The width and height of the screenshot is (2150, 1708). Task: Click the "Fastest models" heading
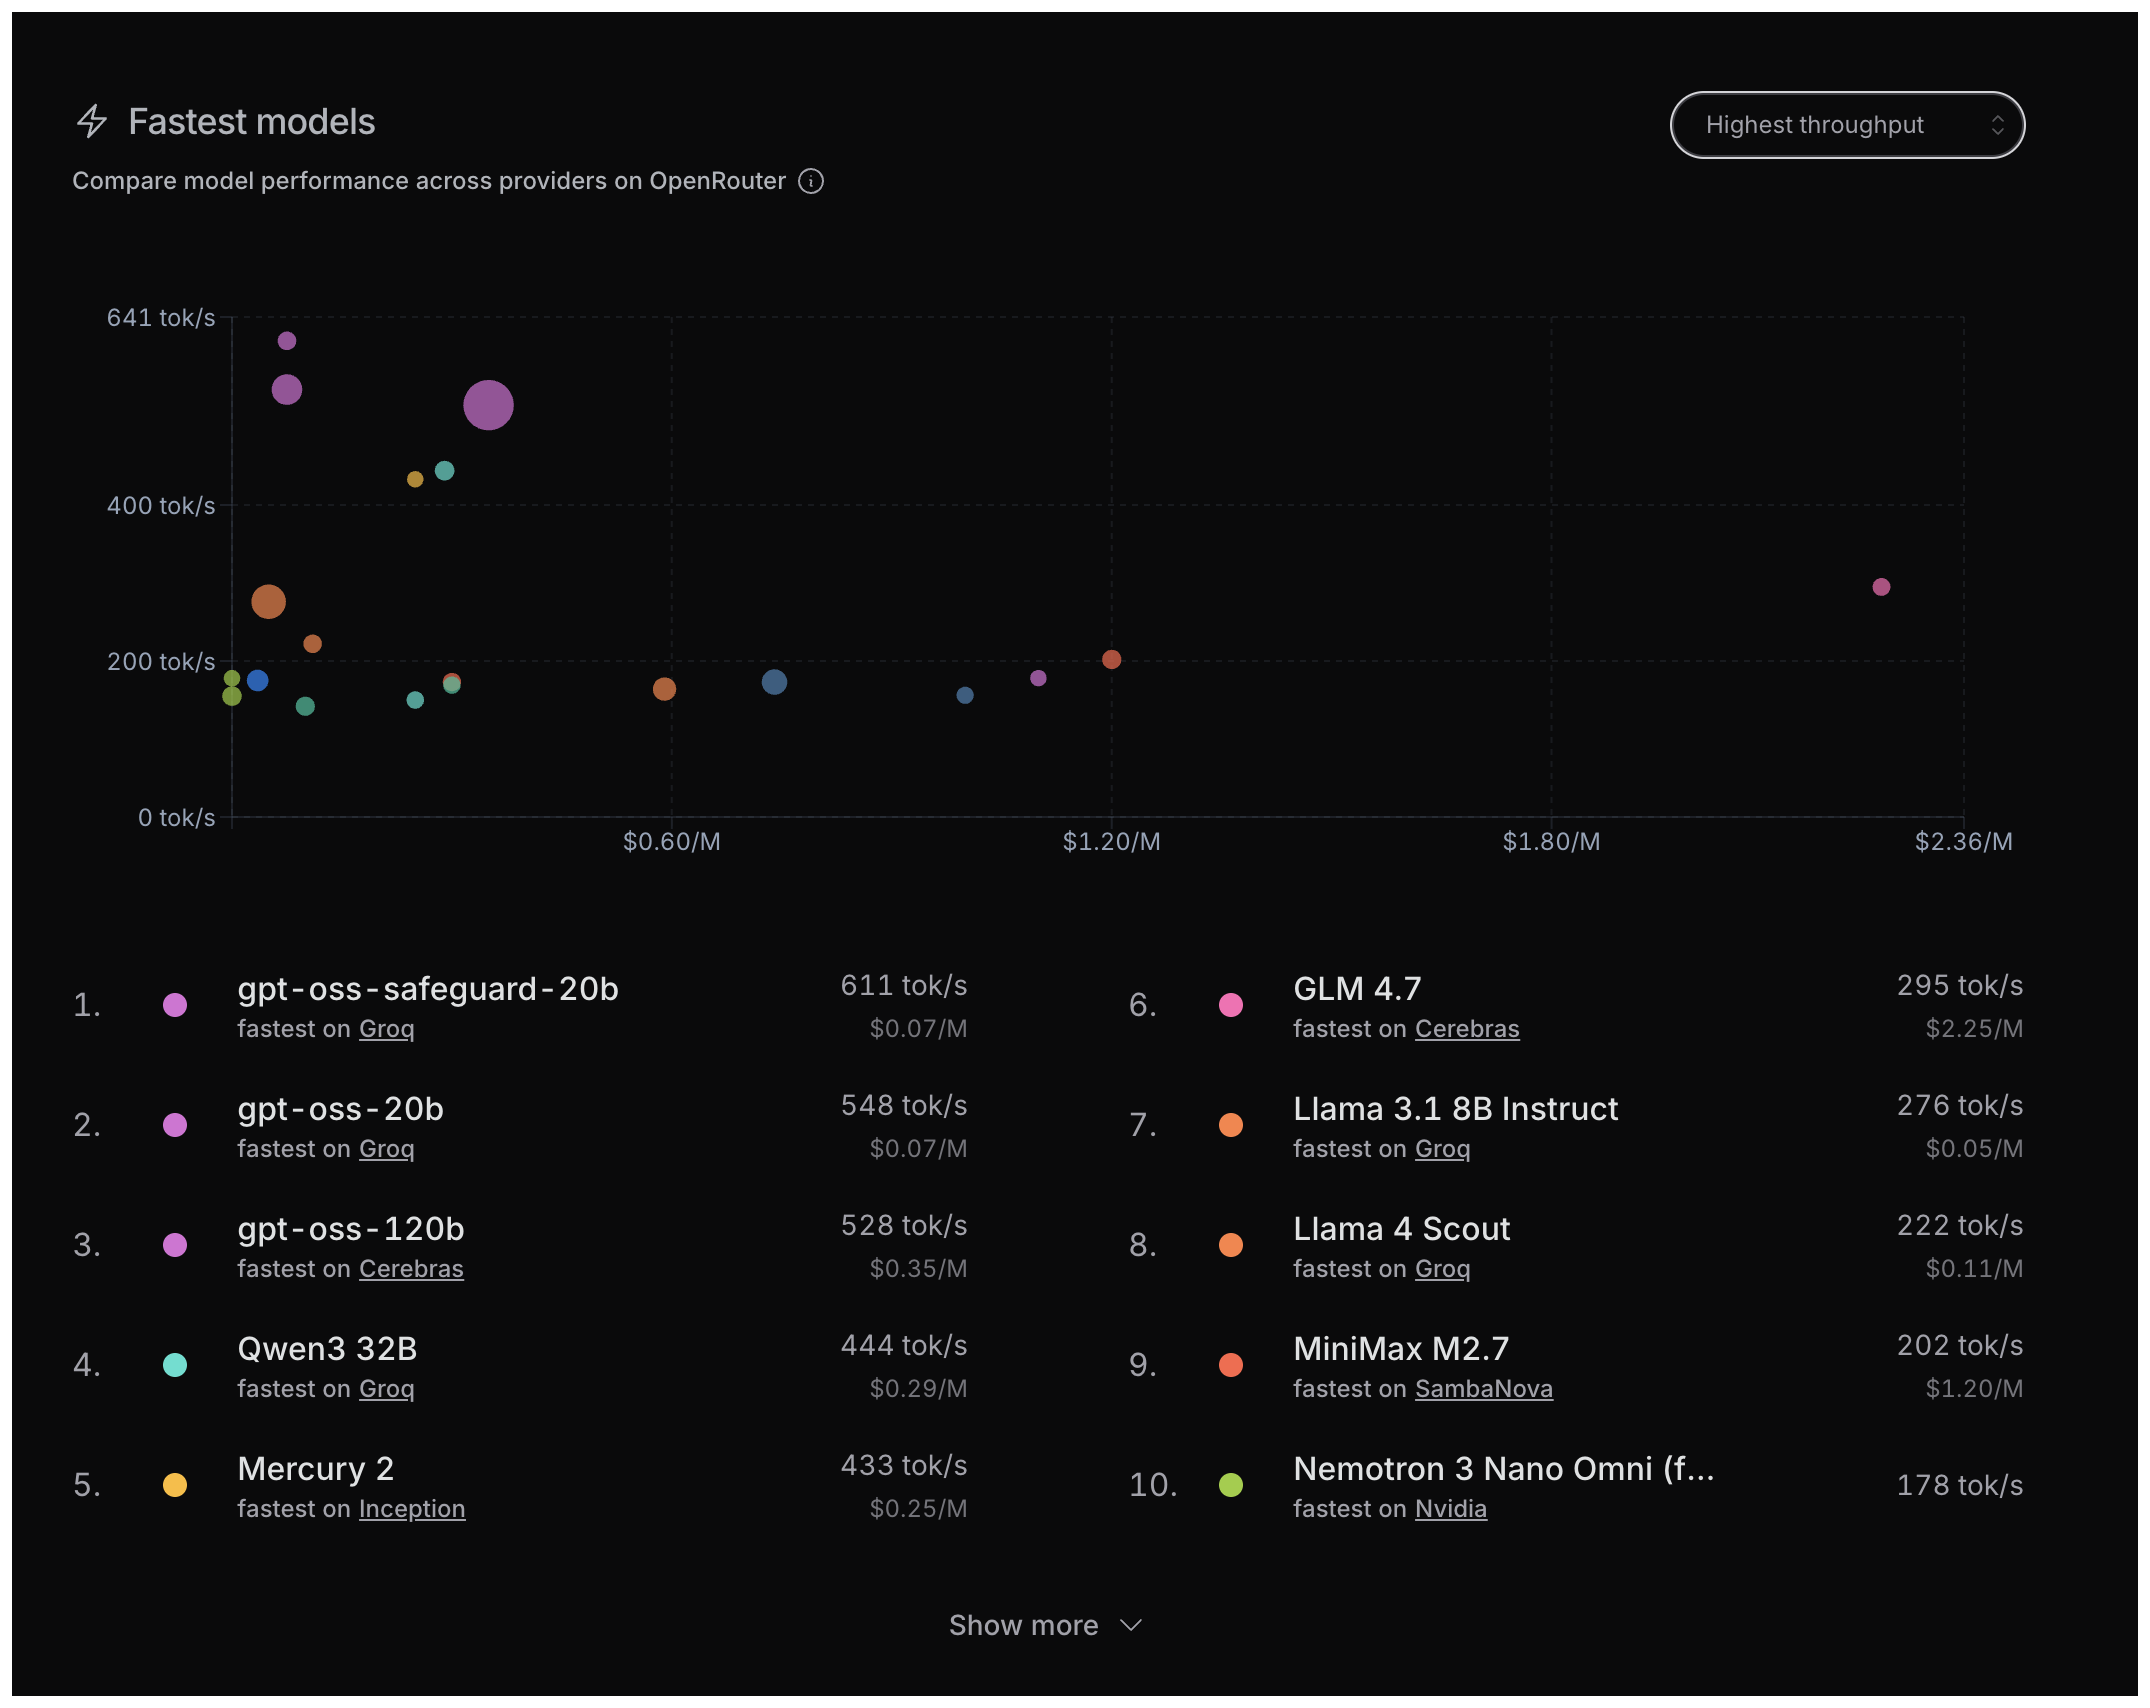pyautogui.click(x=252, y=122)
